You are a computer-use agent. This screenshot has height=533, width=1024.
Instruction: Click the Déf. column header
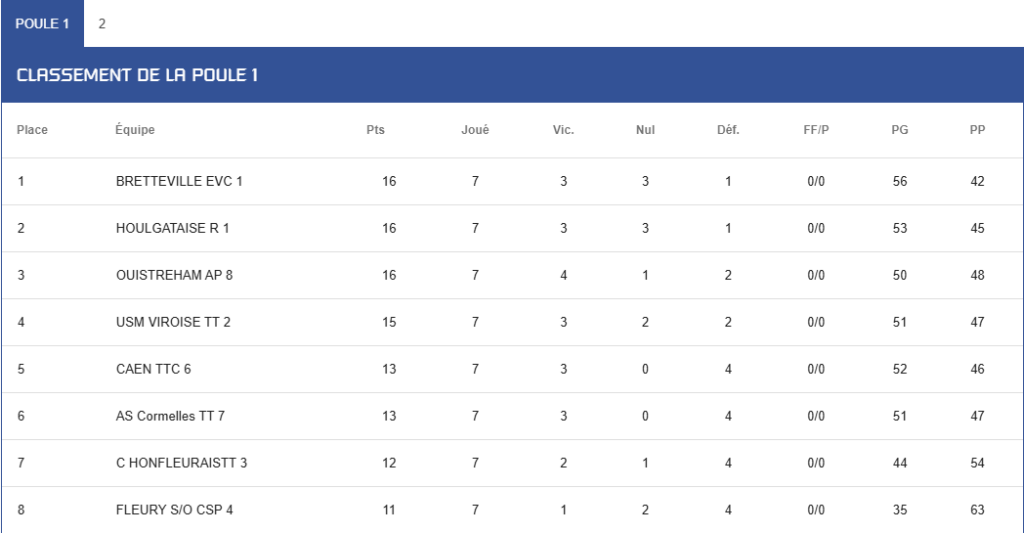tap(728, 130)
